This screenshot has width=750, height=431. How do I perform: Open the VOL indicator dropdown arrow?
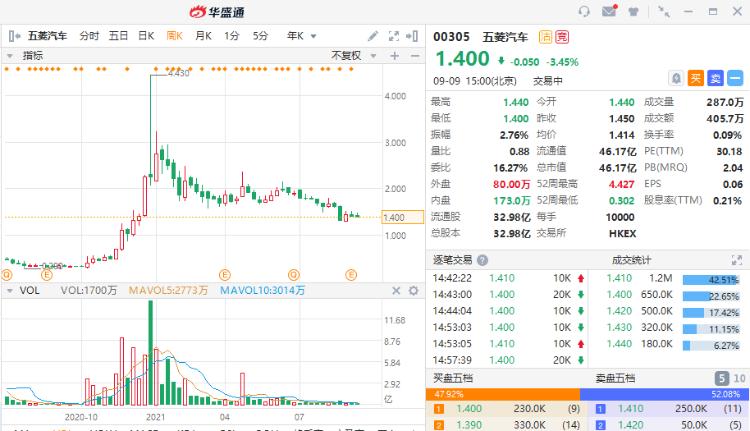(10, 291)
